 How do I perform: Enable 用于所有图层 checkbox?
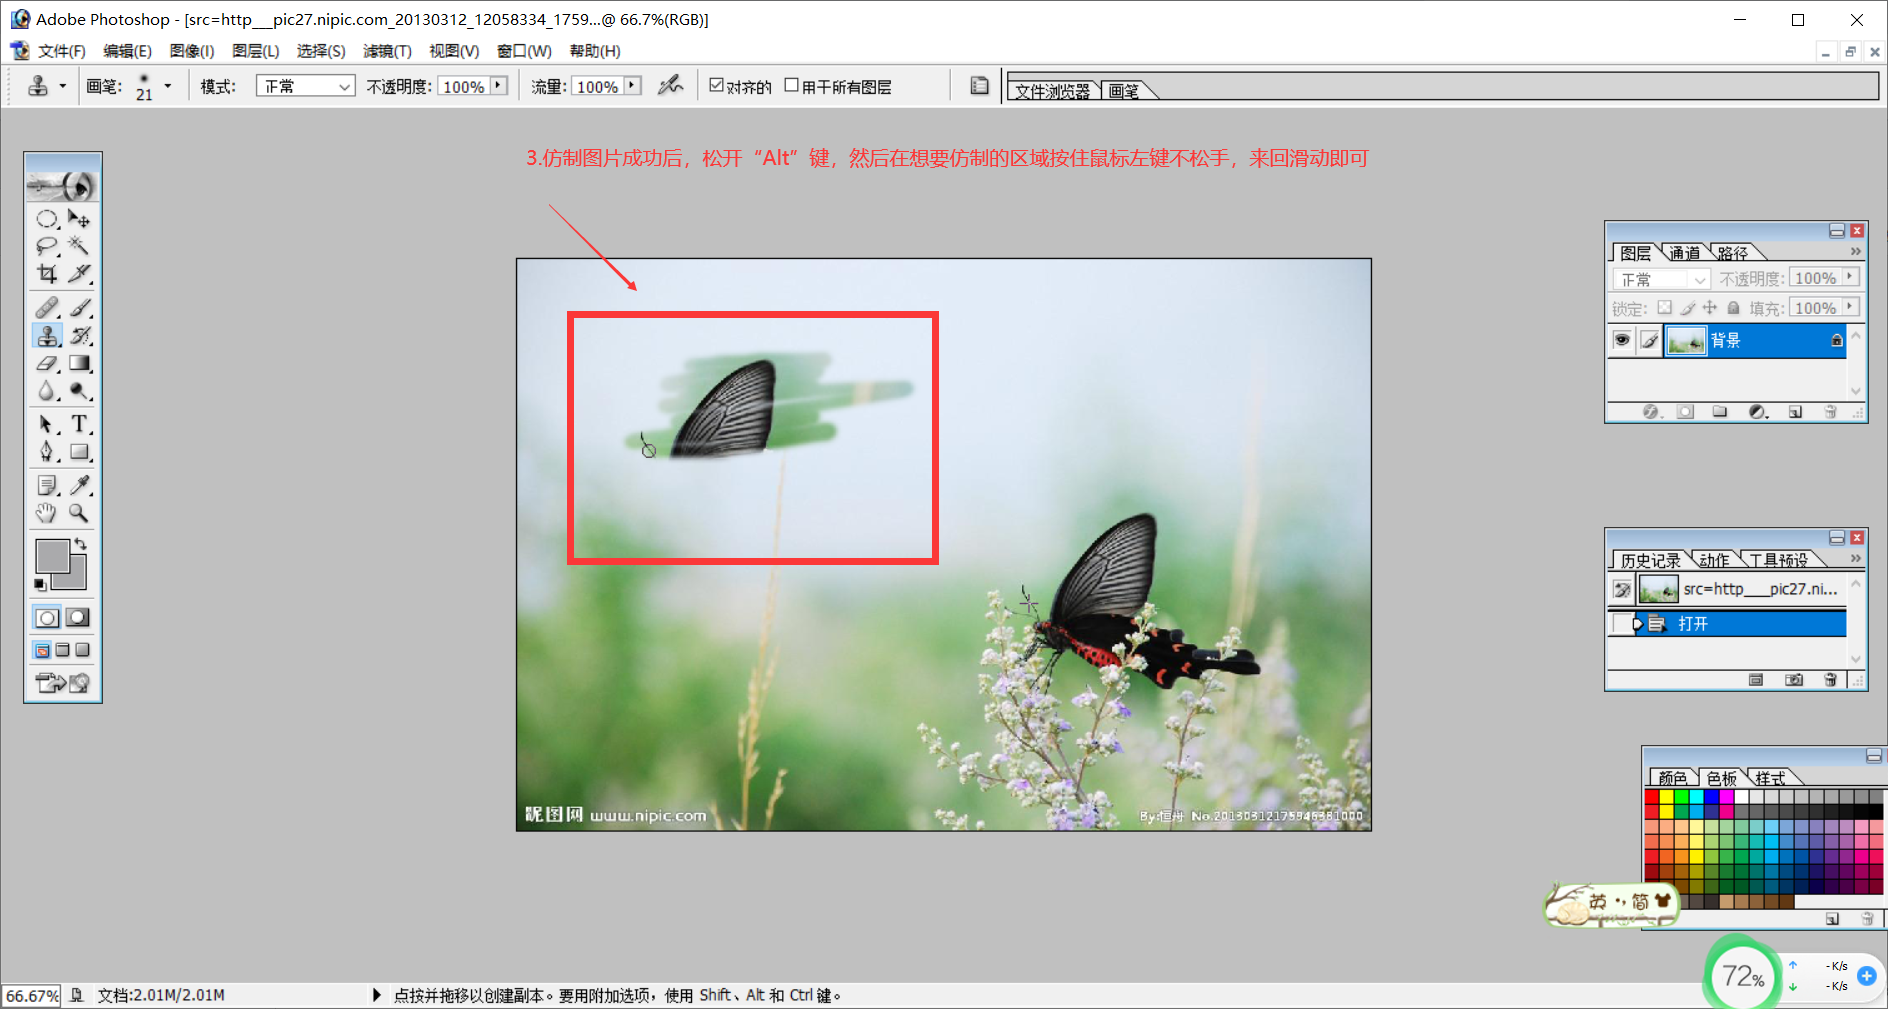pyautogui.click(x=791, y=85)
